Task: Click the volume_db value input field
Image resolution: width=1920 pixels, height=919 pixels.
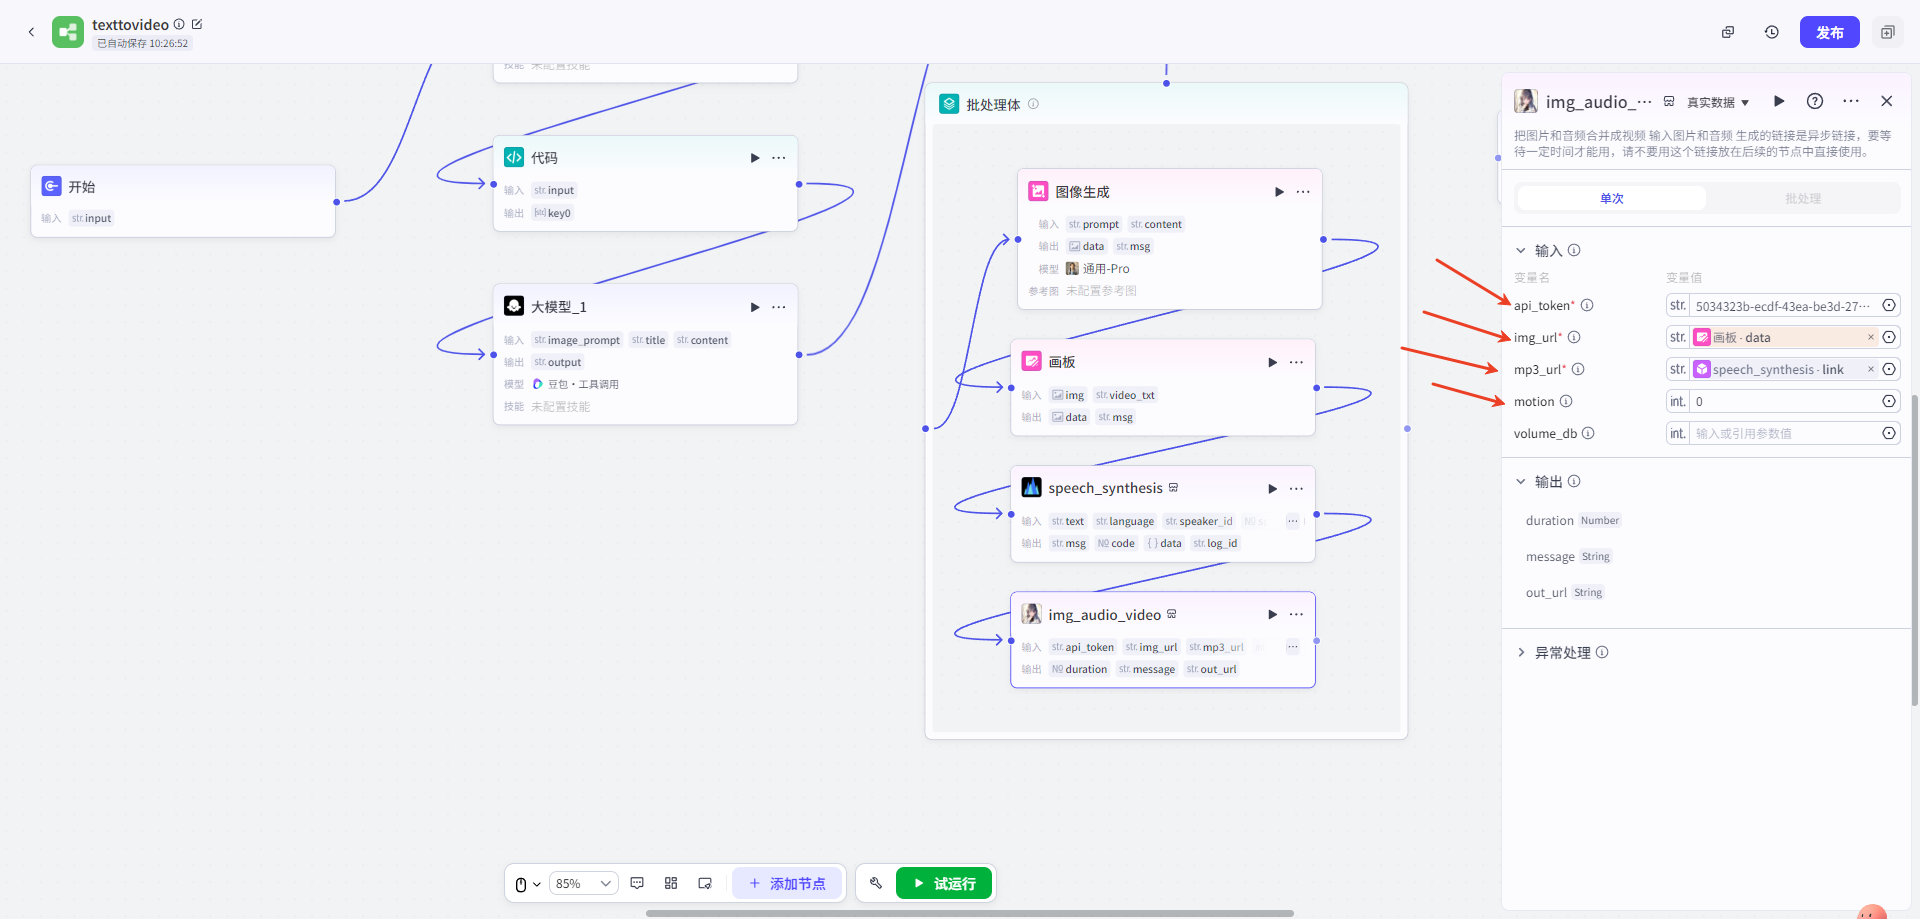Action: pyautogui.click(x=1782, y=433)
